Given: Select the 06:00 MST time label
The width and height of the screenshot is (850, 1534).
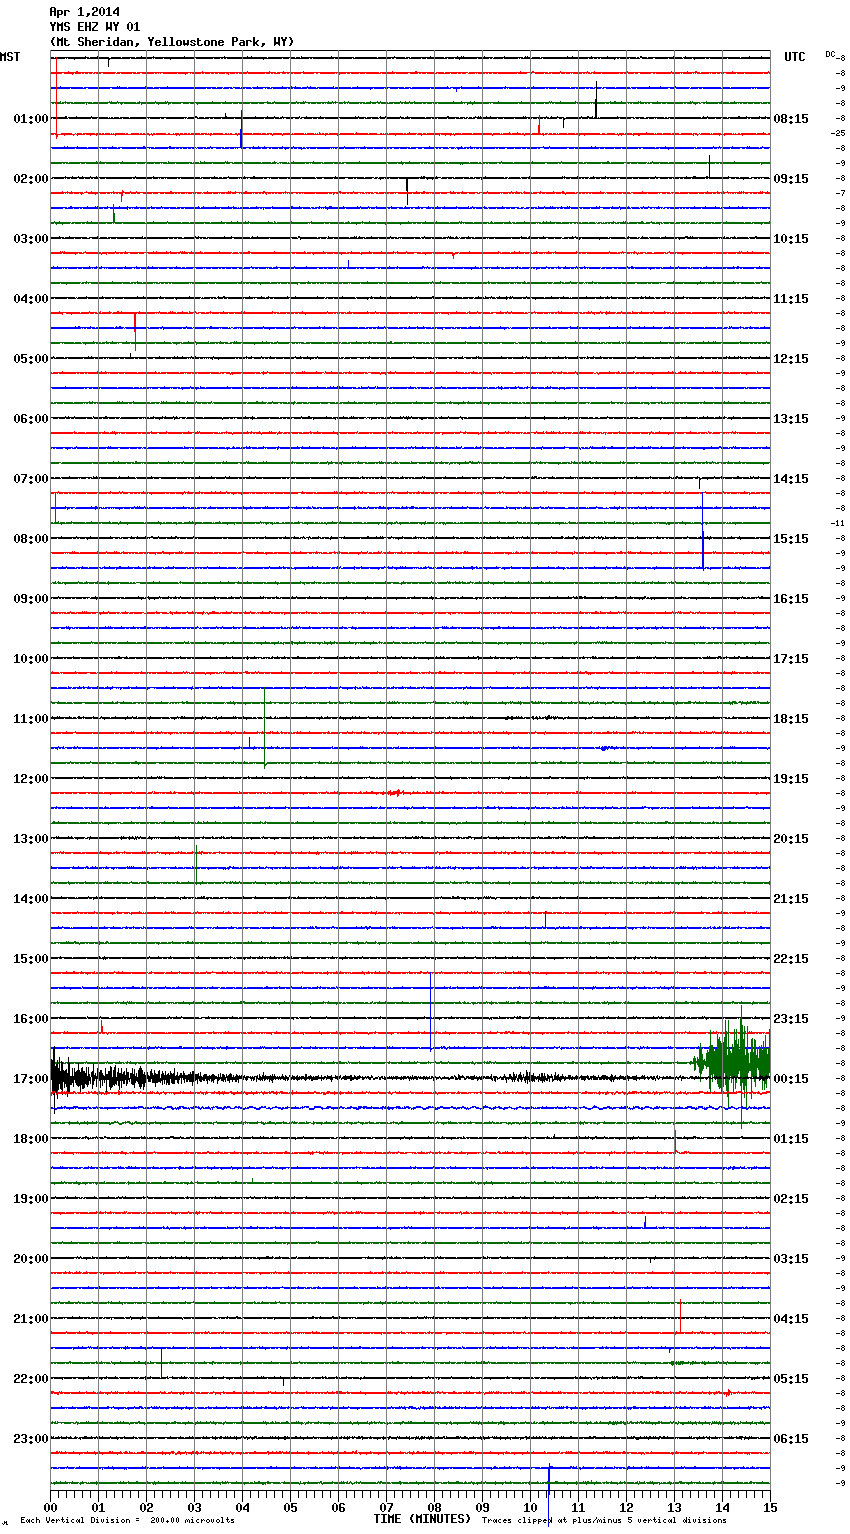Looking at the screenshot, I should (x=31, y=419).
